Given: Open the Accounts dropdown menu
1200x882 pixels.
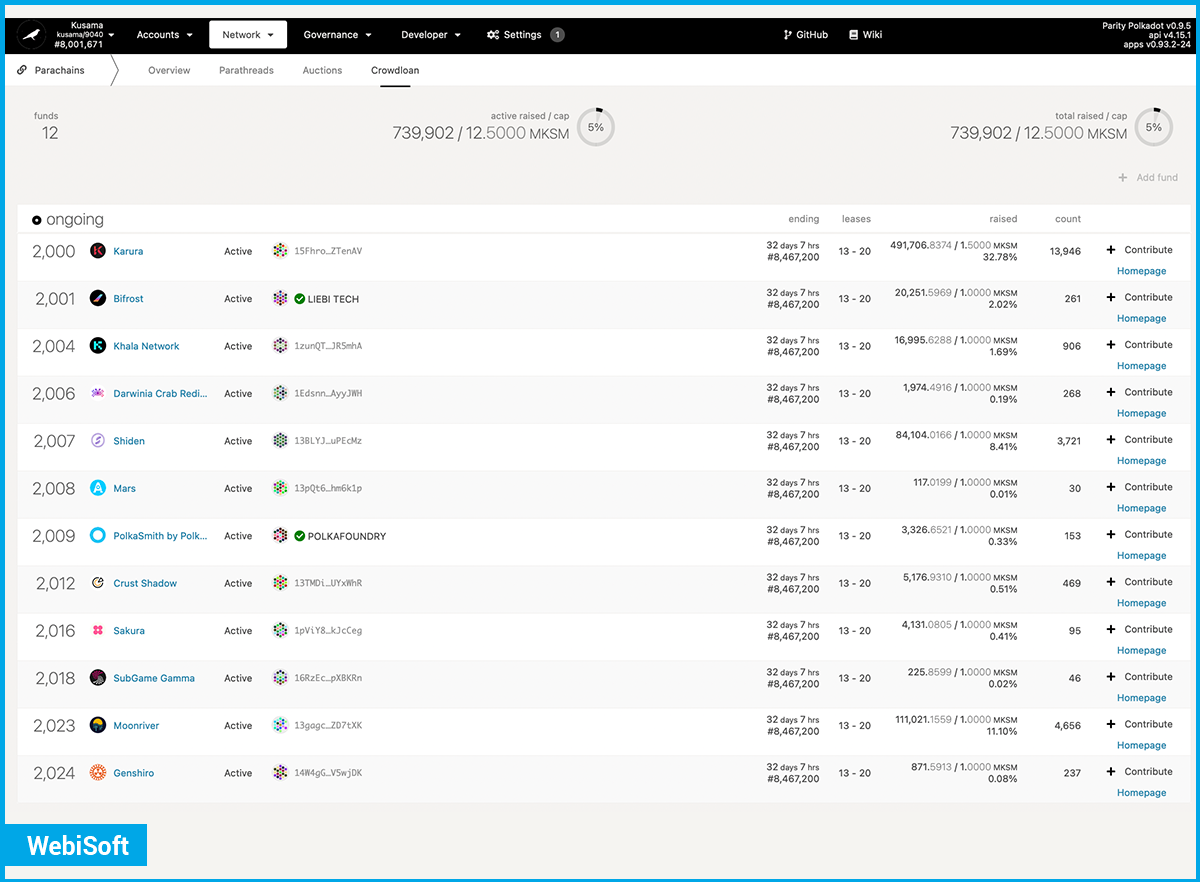Looking at the screenshot, I should click(x=164, y=35).
